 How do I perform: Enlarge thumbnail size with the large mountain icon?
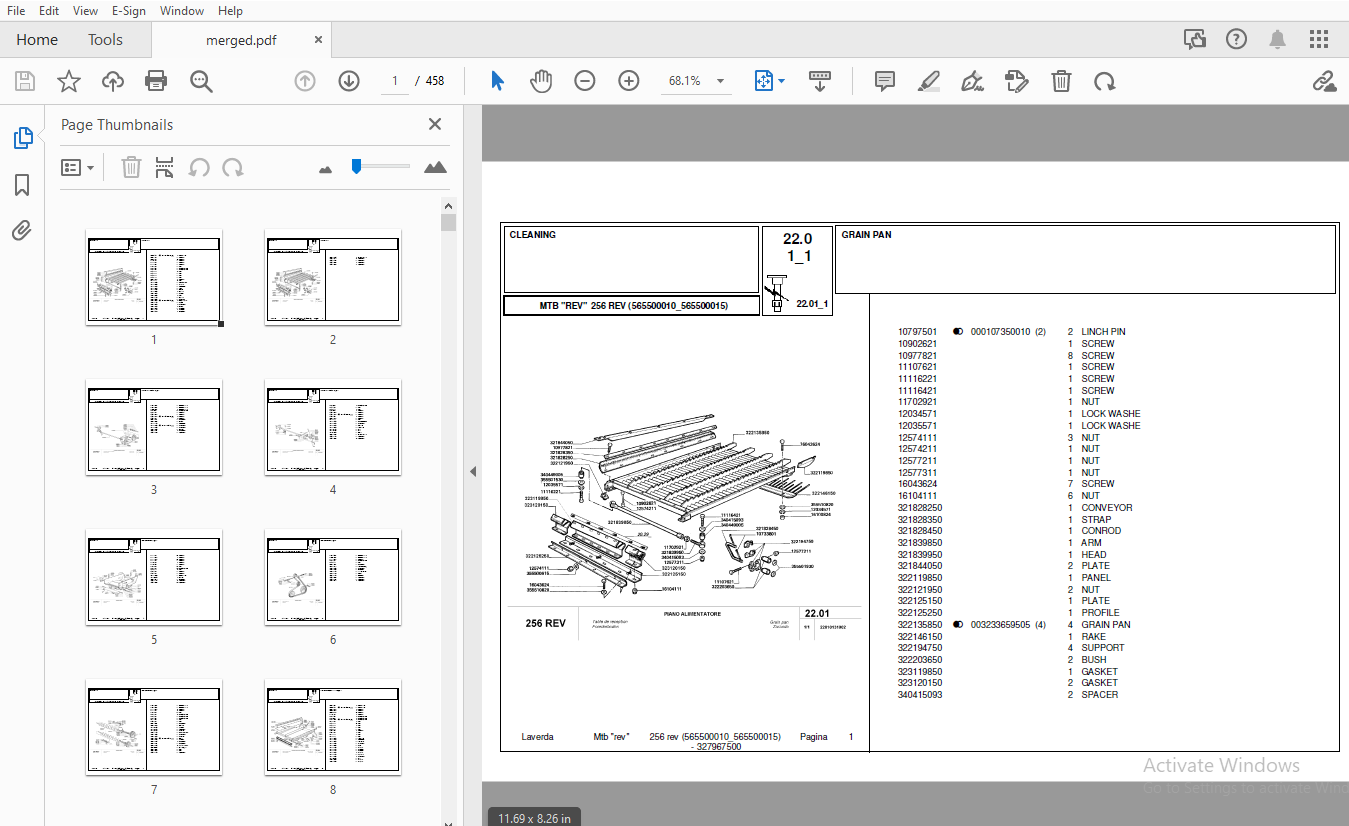[435, 167]
